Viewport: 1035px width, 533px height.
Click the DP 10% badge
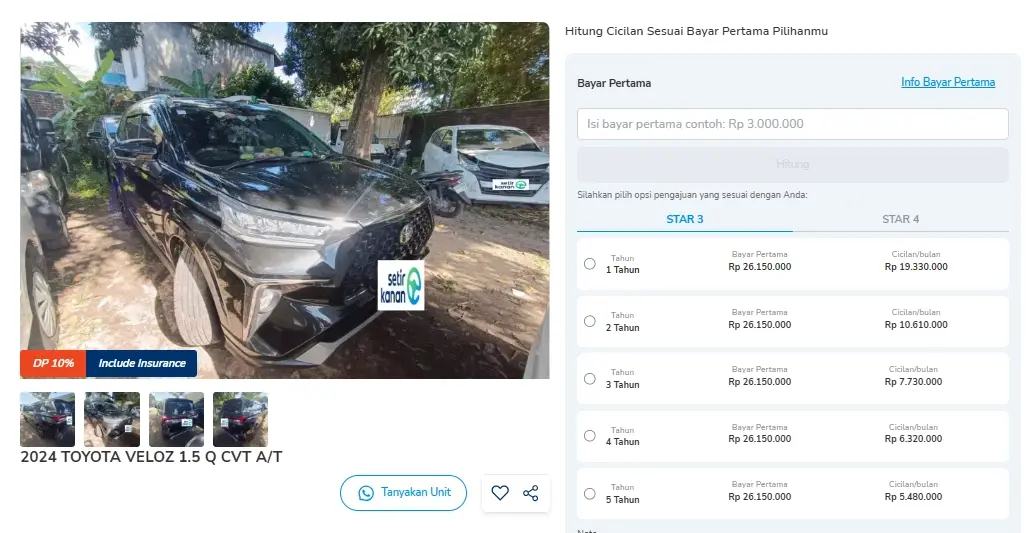click(x=53, y=363)
